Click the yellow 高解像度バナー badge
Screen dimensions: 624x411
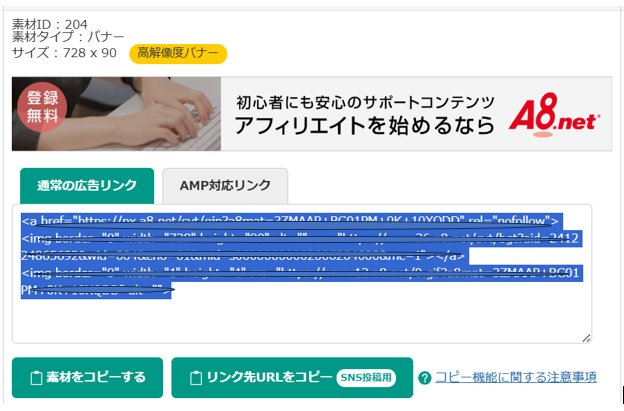click(178, 53)
